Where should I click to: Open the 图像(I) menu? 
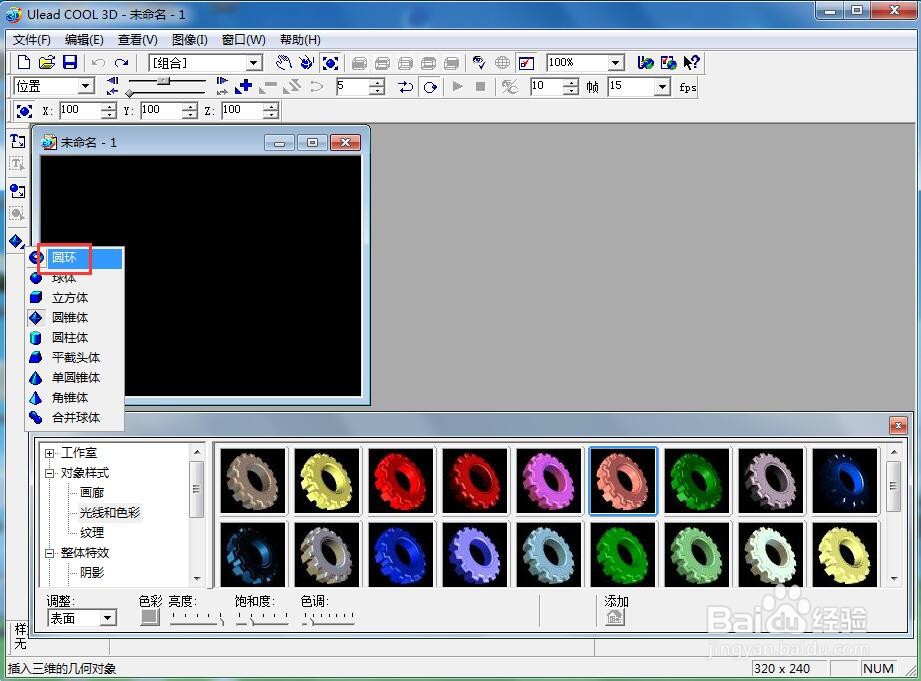tap(190, 40)
